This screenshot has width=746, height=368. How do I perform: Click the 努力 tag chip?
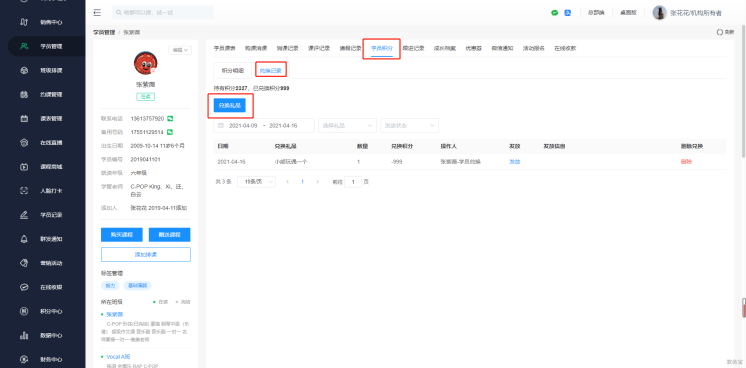(x=110, y=286)
